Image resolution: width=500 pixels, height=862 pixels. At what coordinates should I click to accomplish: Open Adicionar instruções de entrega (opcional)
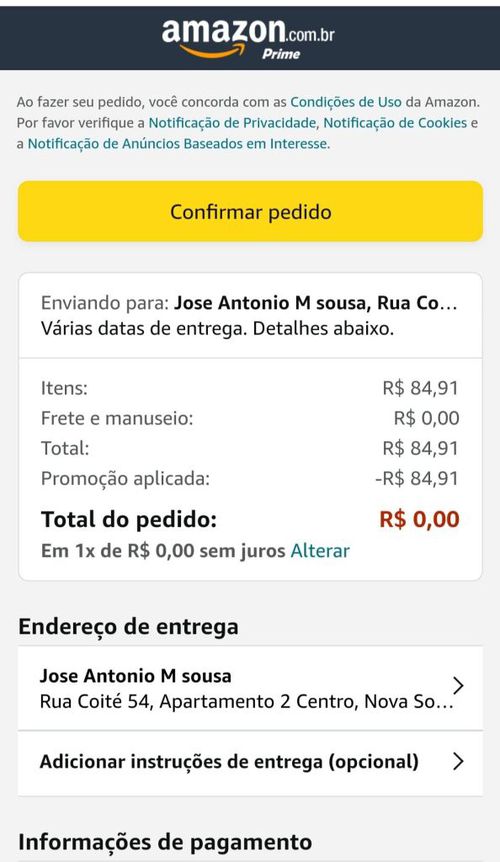pos(251,763)
